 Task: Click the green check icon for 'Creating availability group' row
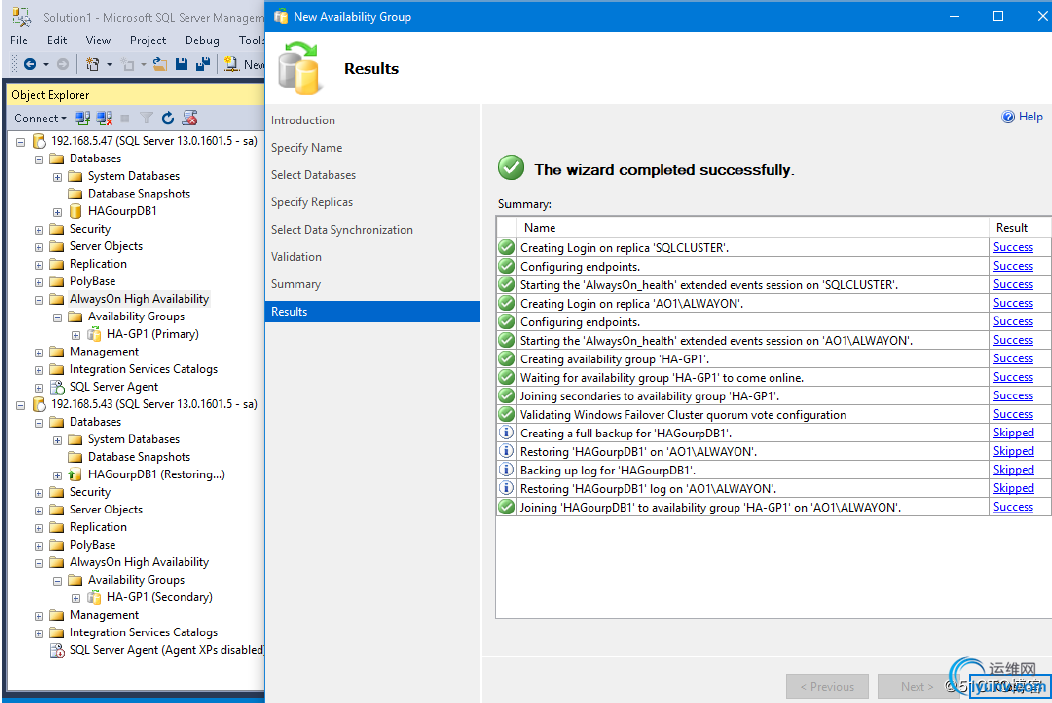tap(507, 359)
